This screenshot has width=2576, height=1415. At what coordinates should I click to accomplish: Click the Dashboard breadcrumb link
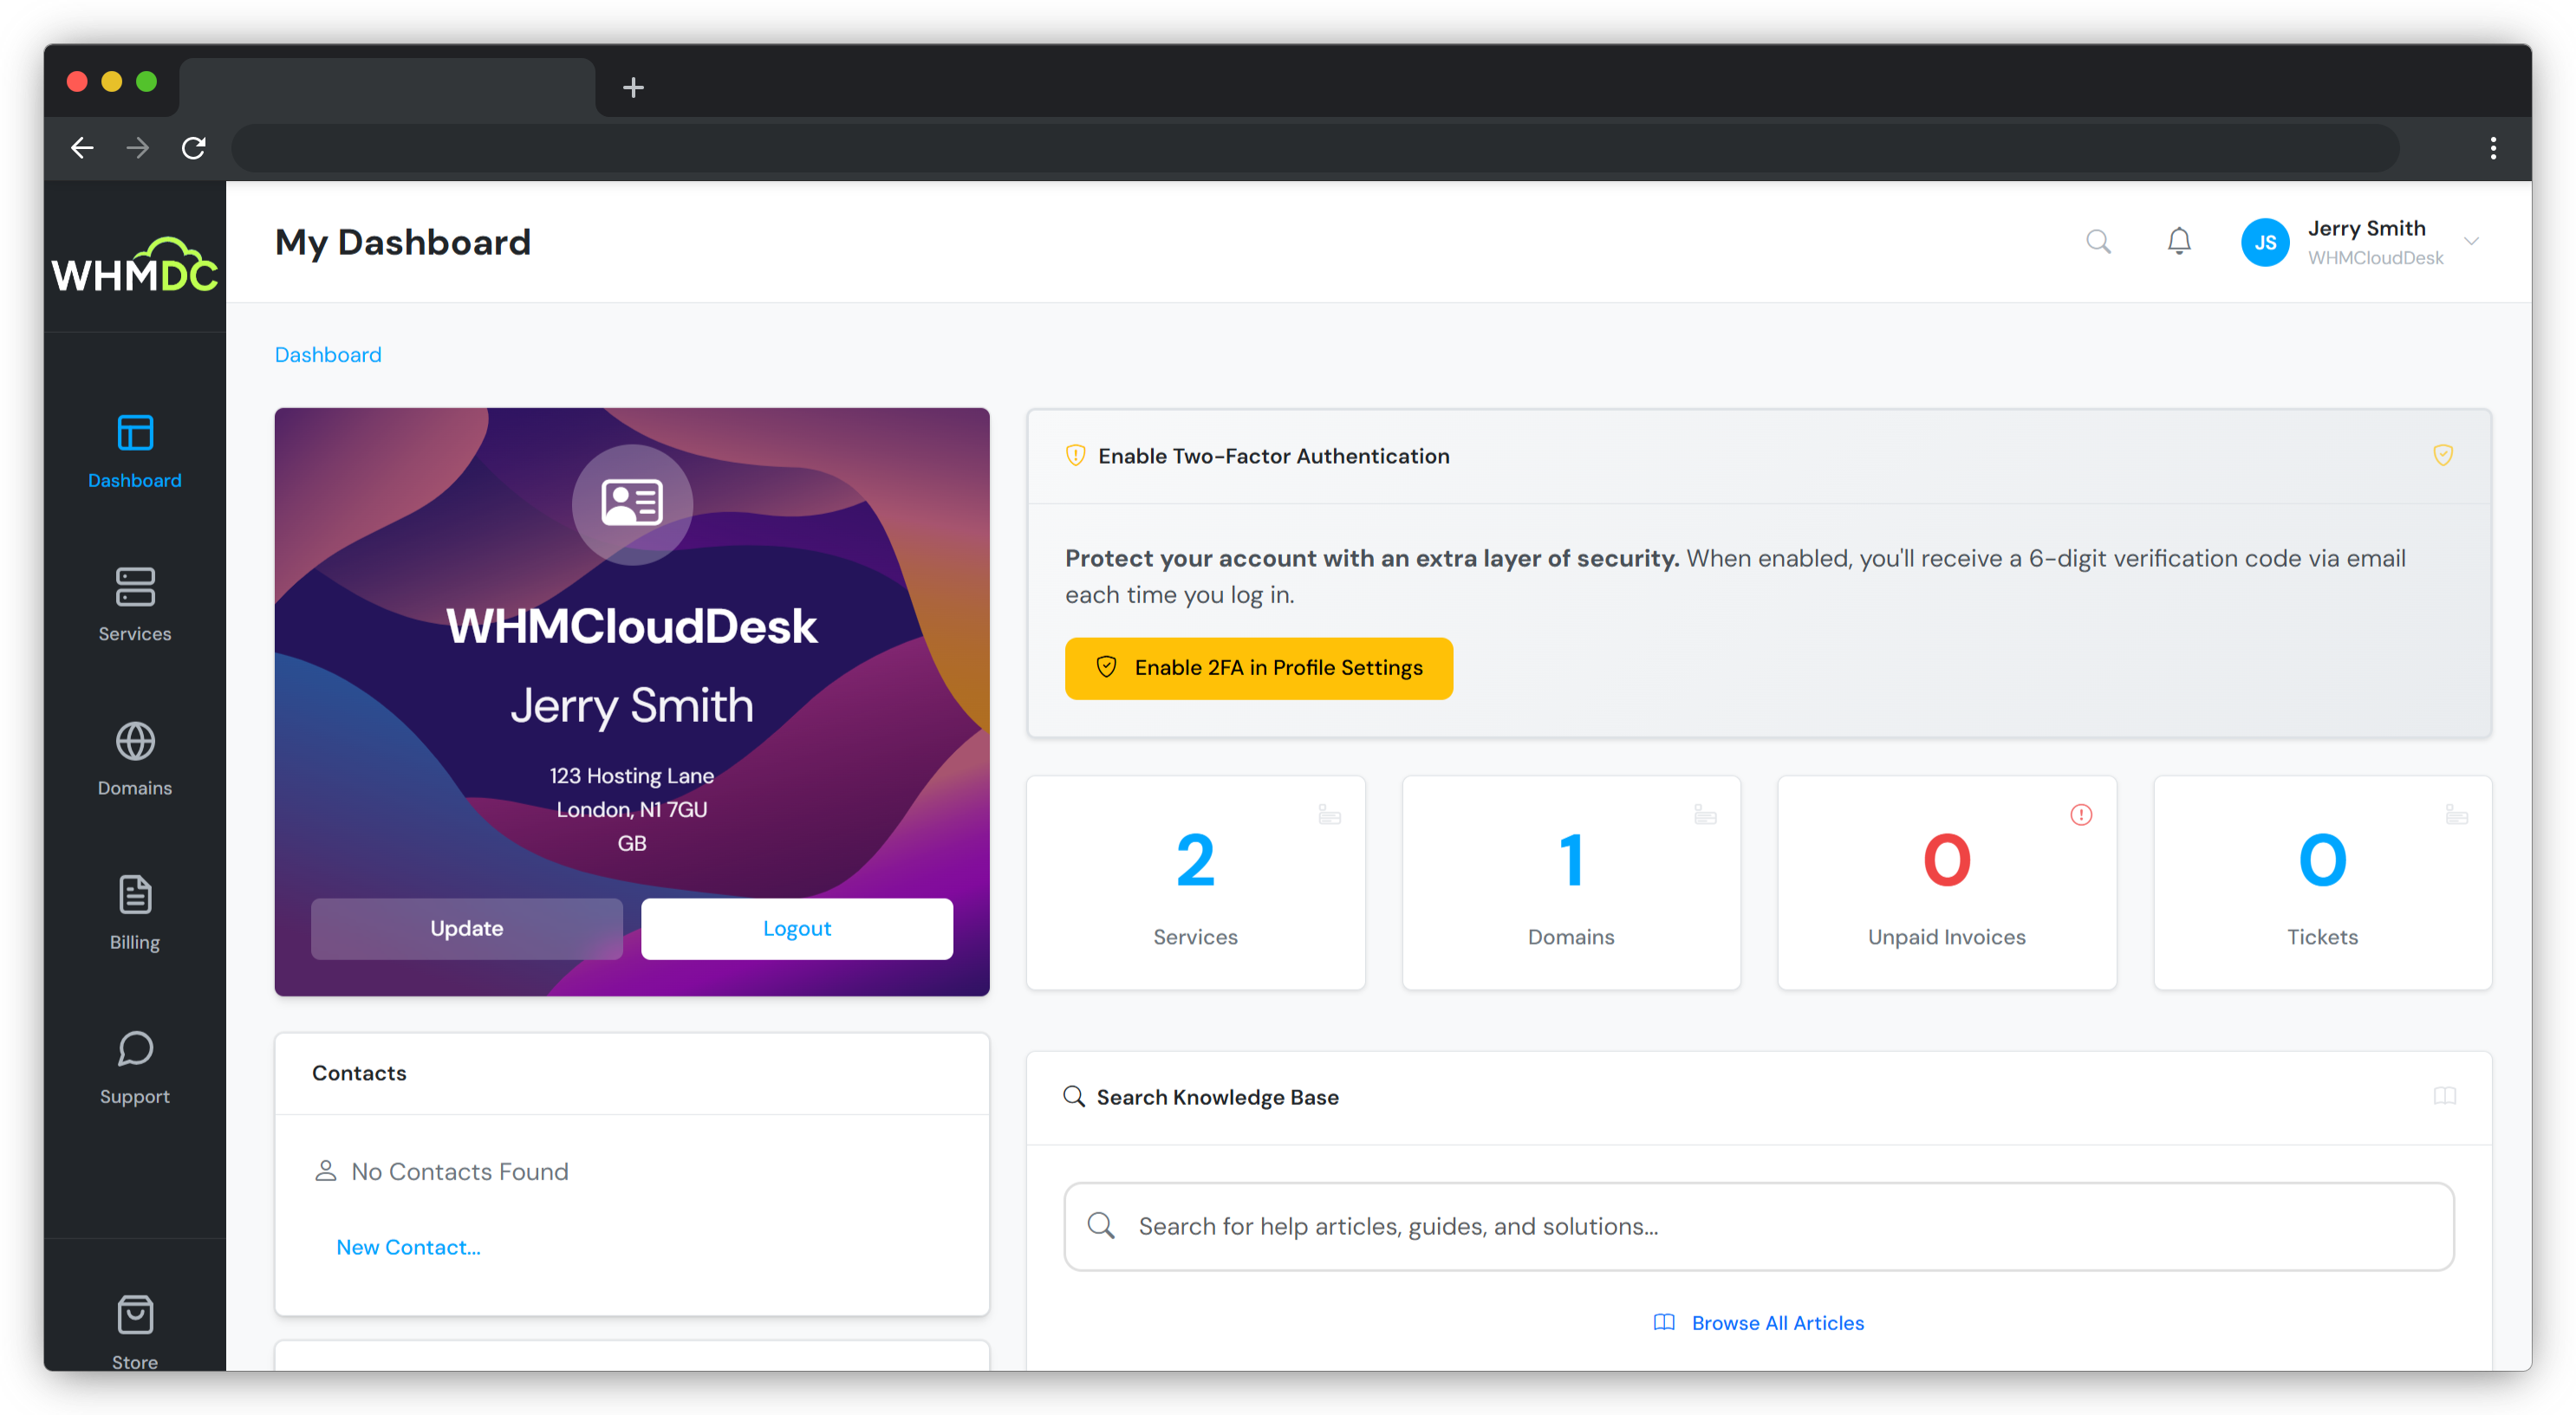tap(328, 355)
